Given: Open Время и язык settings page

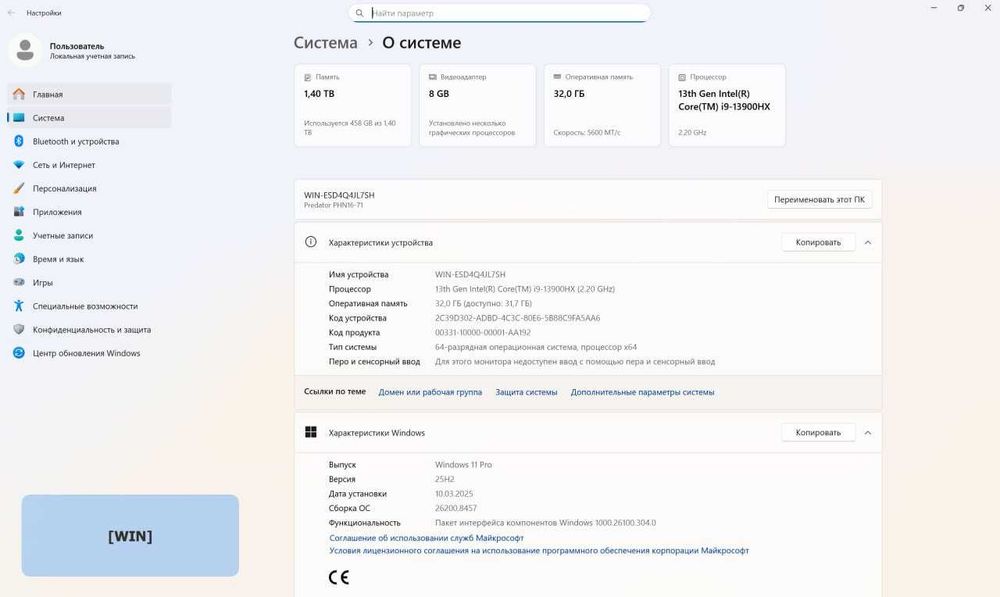Looking at the screenshot, I should [x=89, y=259].
